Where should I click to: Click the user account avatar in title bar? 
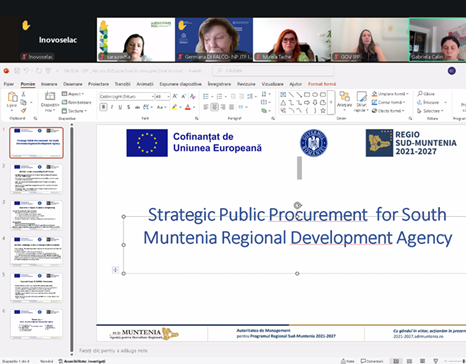pyautogui.click(x=452, y=71)
